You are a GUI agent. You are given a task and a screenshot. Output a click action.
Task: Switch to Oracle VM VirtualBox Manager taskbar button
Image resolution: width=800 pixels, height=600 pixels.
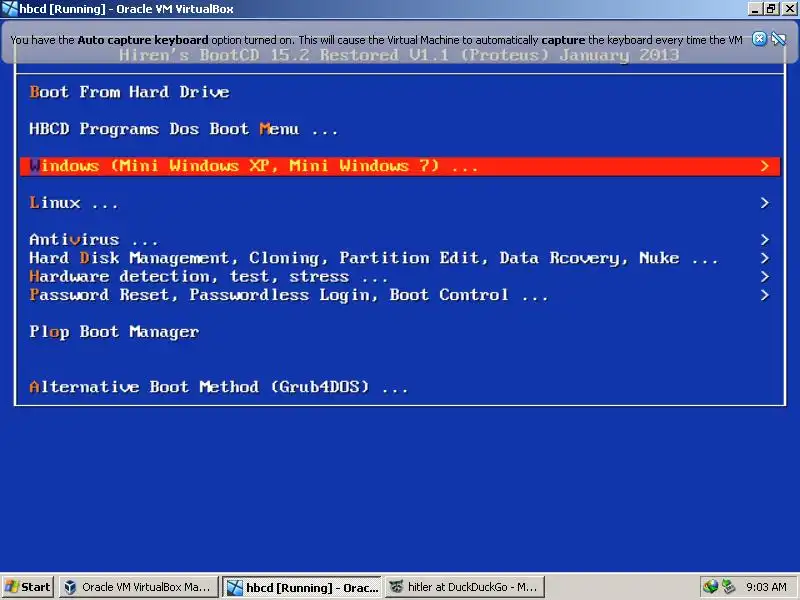point(139,587)
